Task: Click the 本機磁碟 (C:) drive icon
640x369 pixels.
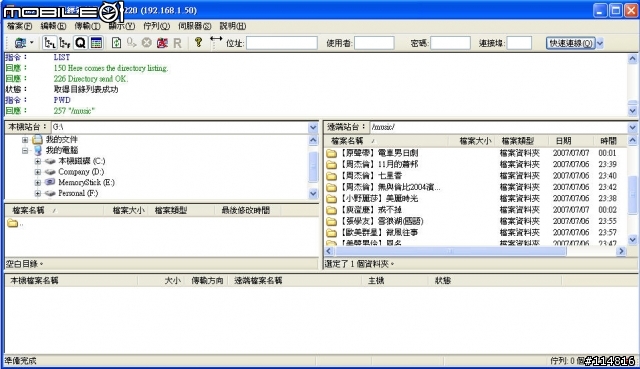Action: [x=50, y=161]
